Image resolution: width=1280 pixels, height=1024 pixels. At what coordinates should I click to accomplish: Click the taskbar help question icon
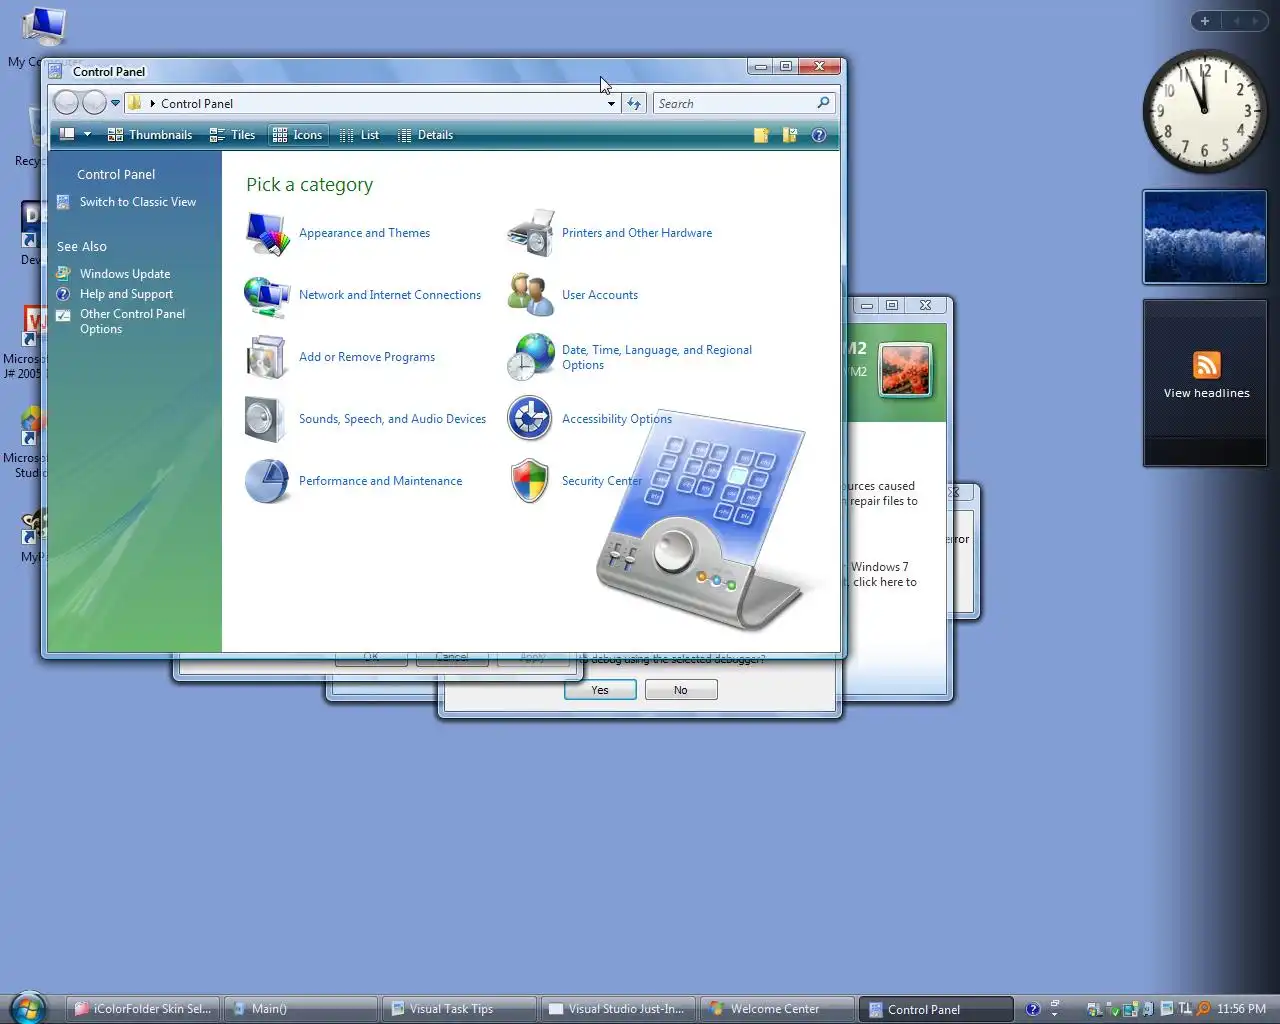tap(1033, 1009)
